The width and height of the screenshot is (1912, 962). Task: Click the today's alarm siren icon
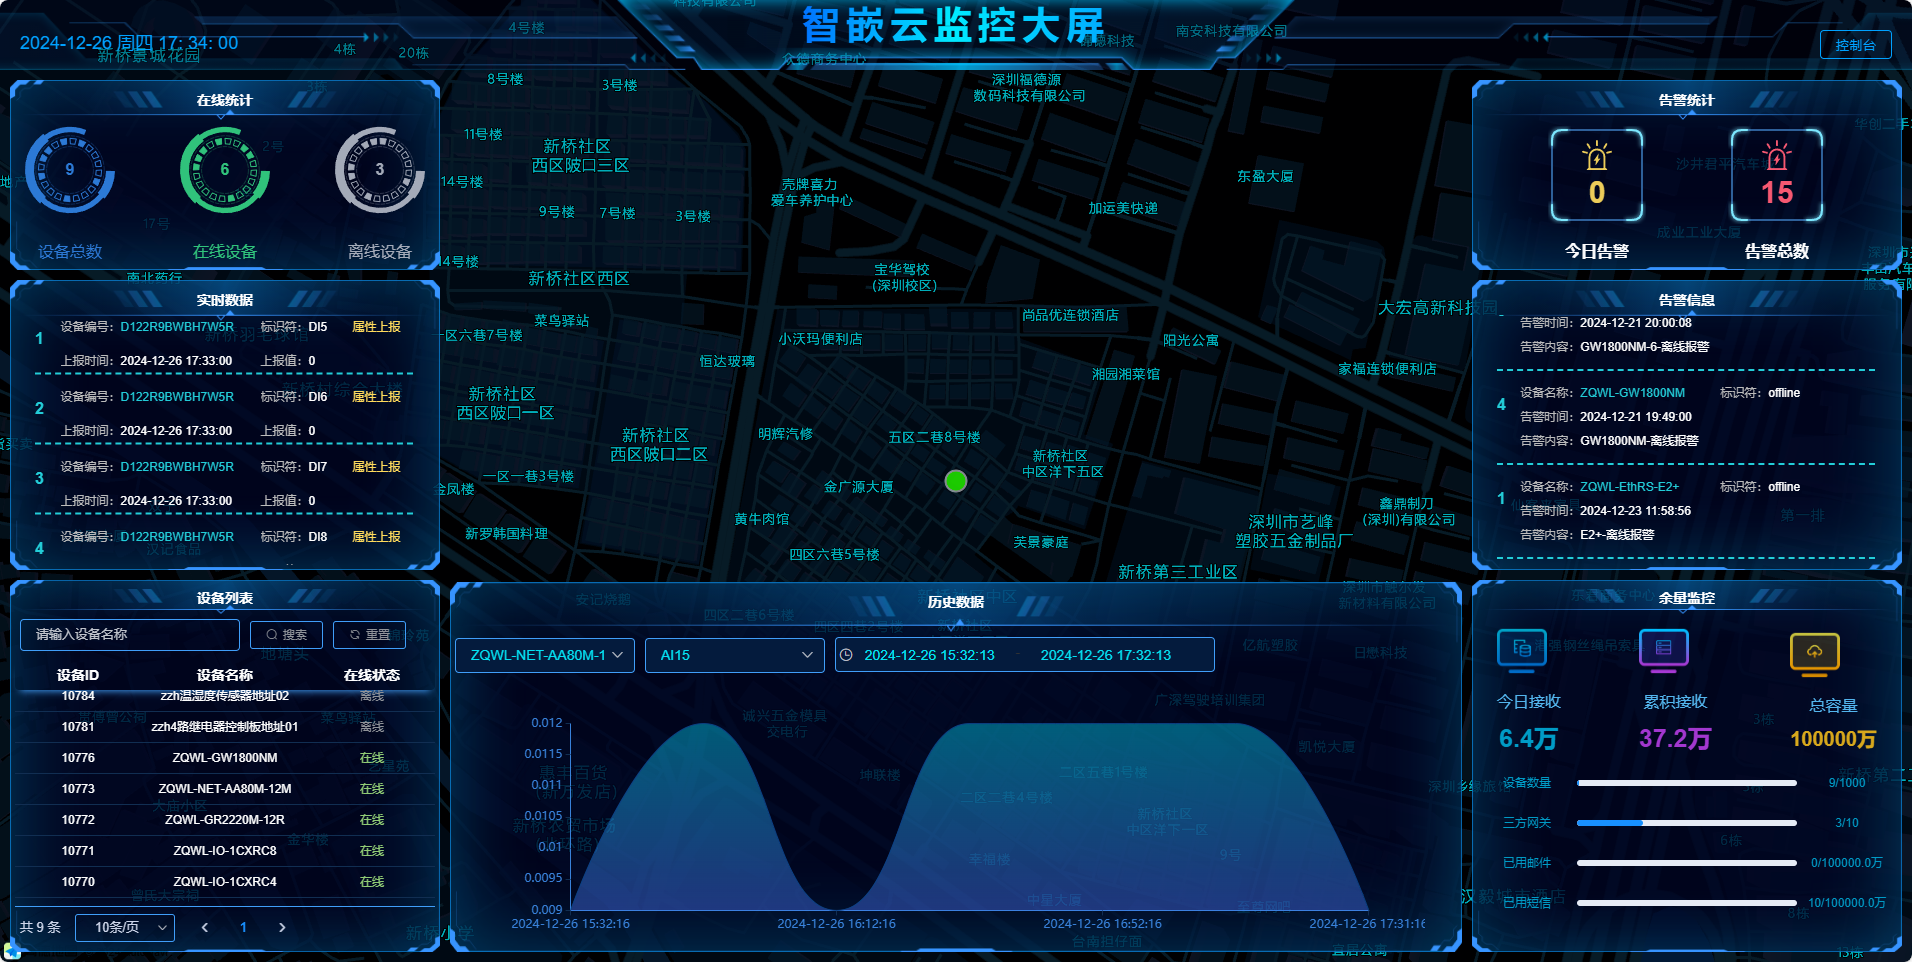coord(1596,157)
